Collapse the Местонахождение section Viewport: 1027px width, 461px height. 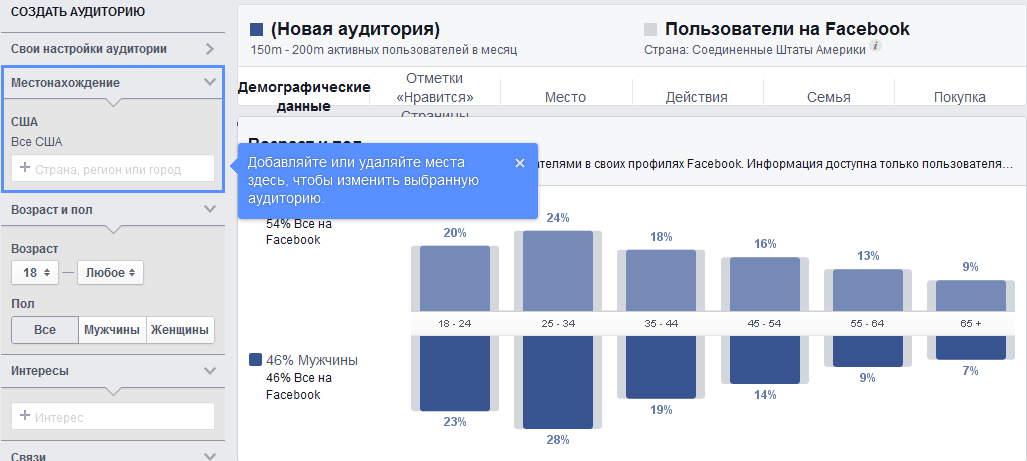tap(209, 82)
